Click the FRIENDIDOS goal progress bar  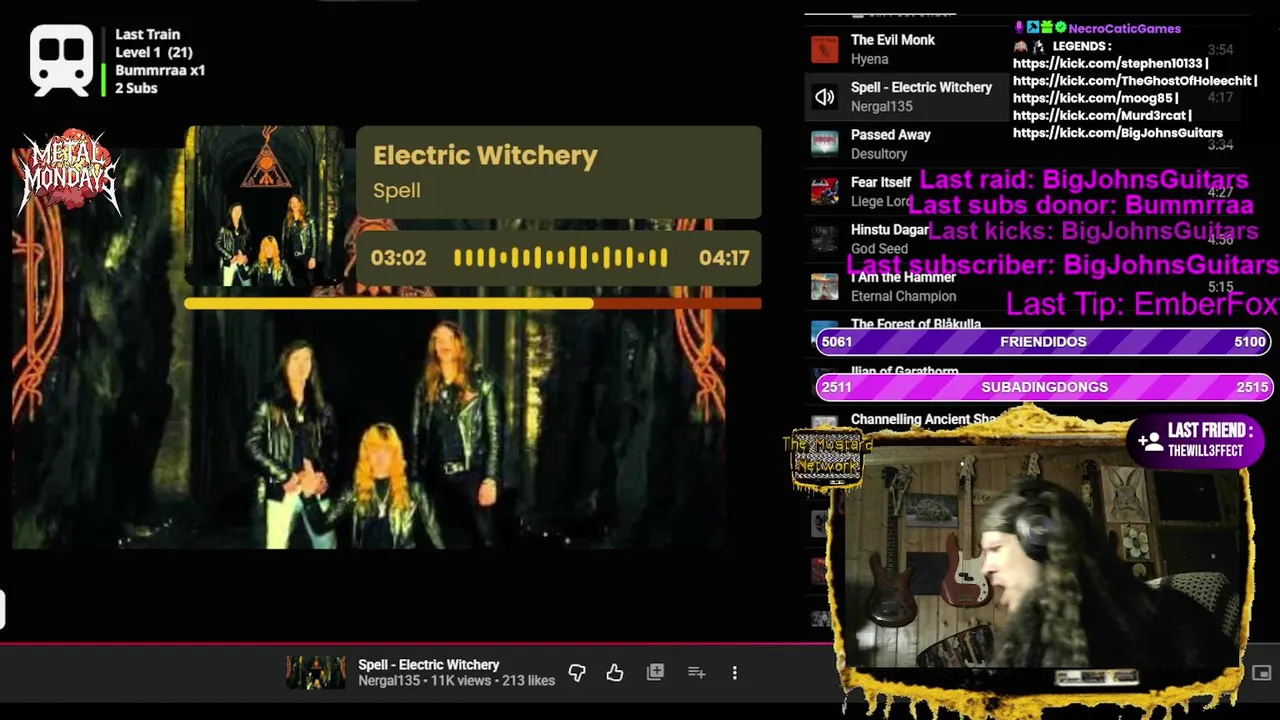pos(1043,342)
